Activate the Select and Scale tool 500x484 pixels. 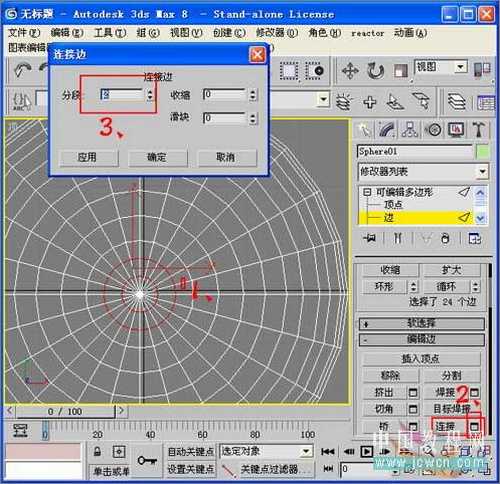[x=401, y=71]
